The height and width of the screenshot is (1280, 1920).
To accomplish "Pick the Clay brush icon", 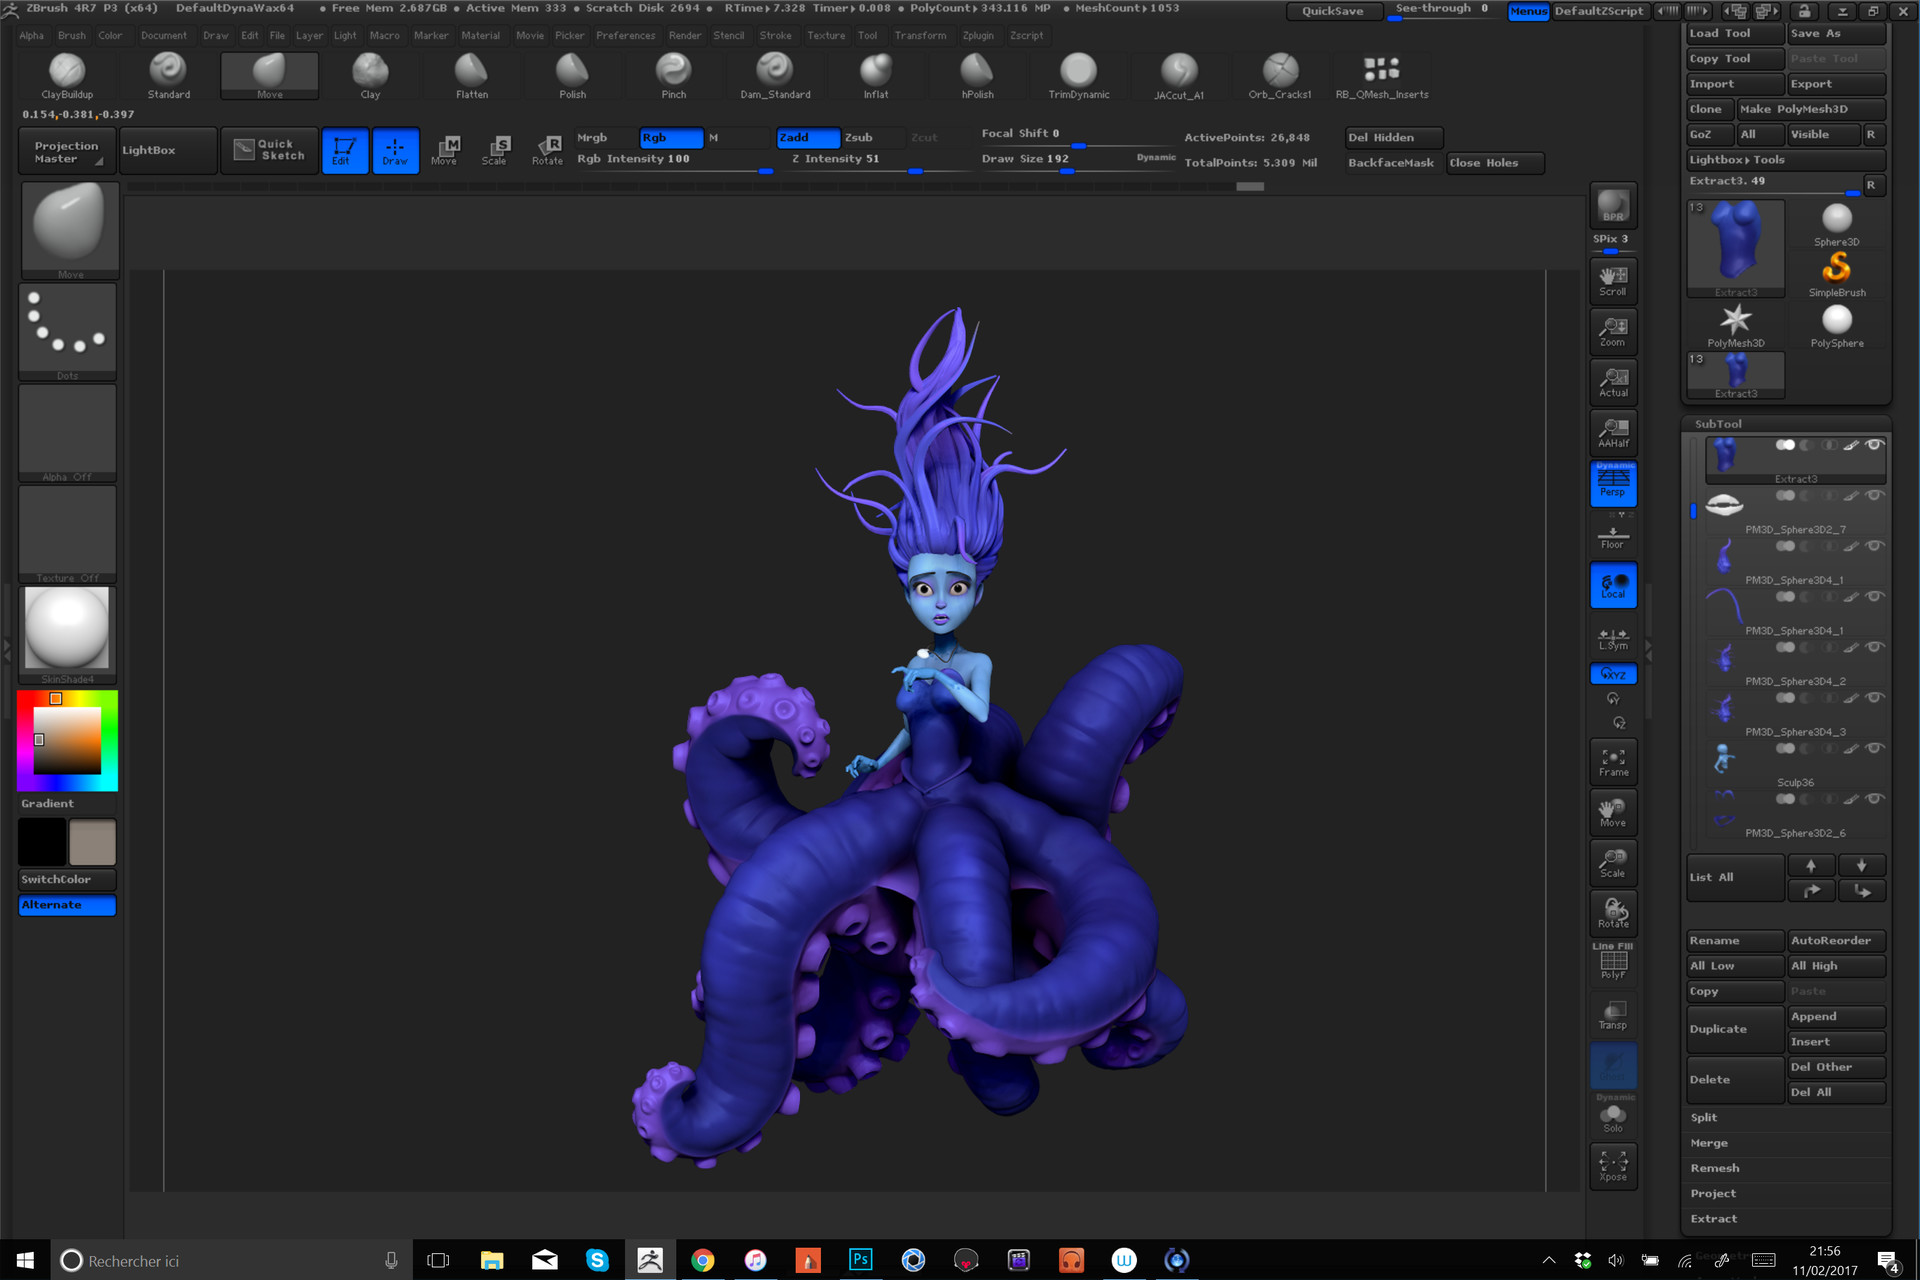I will tap(370, 75).
